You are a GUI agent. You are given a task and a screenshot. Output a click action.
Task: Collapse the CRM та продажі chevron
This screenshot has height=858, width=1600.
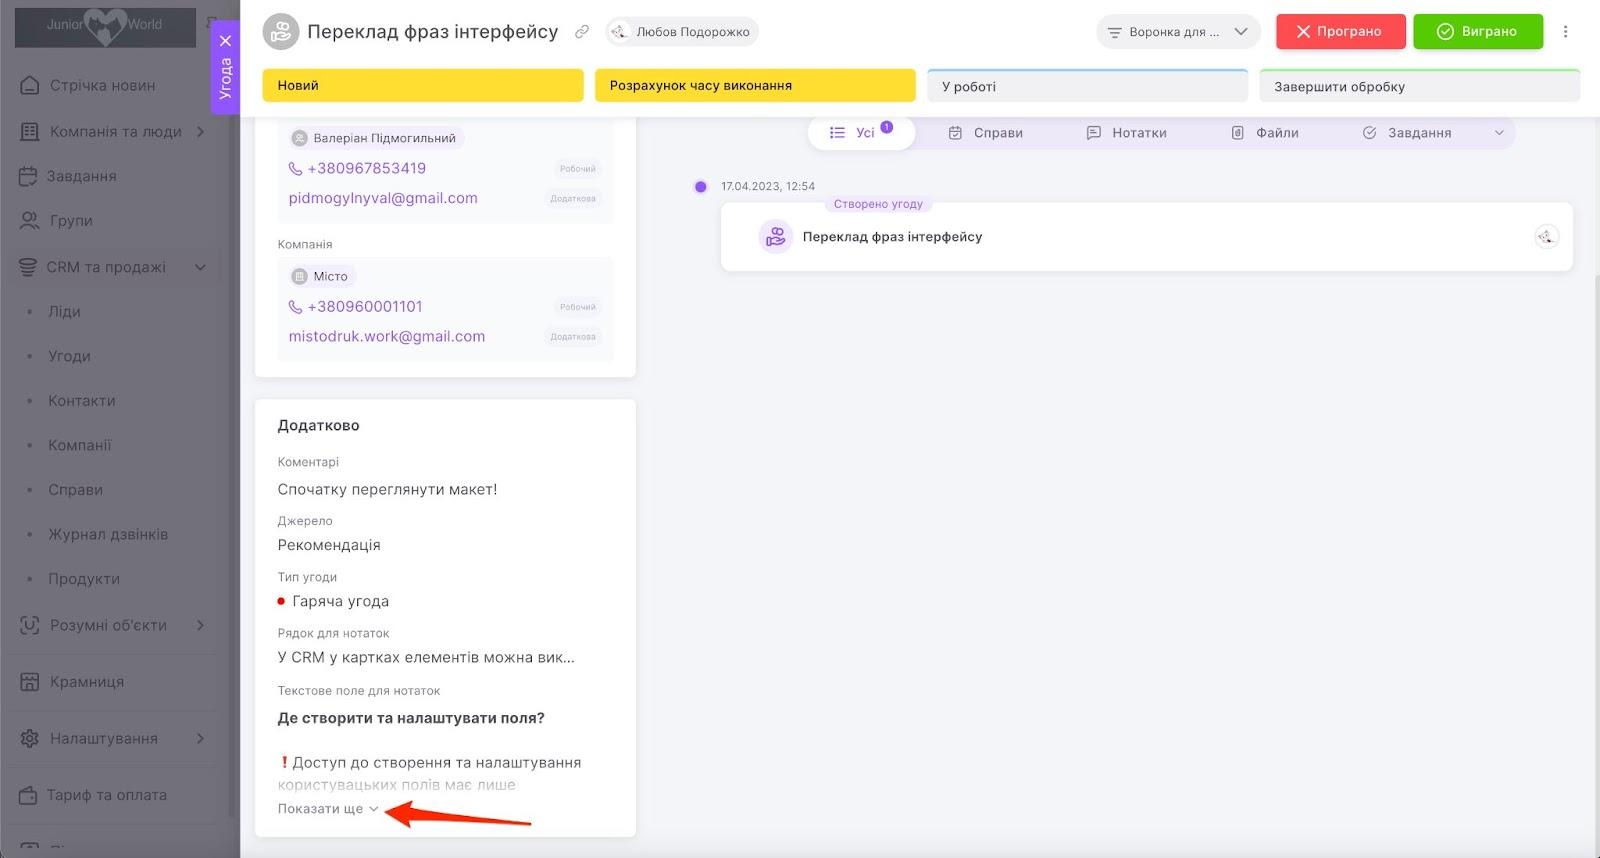pyautogui.click(x=200, y=267)
